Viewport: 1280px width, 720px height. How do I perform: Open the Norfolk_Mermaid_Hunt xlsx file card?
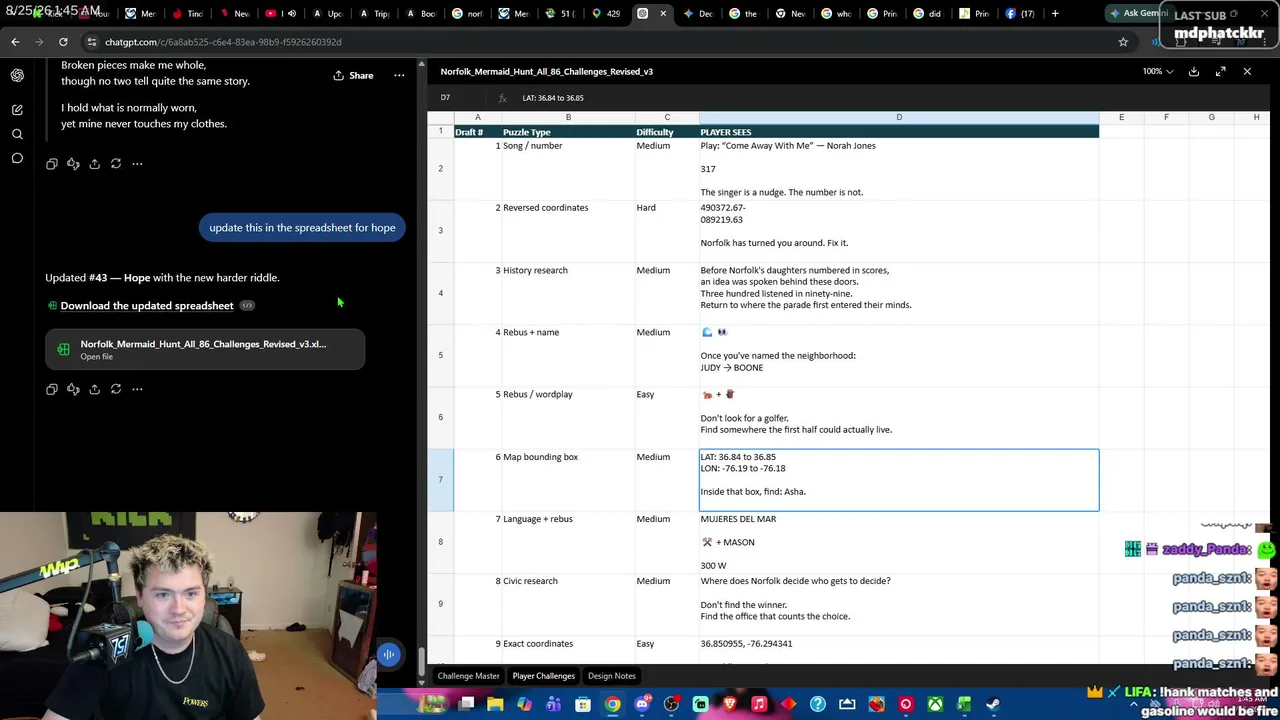coord(205,349)
